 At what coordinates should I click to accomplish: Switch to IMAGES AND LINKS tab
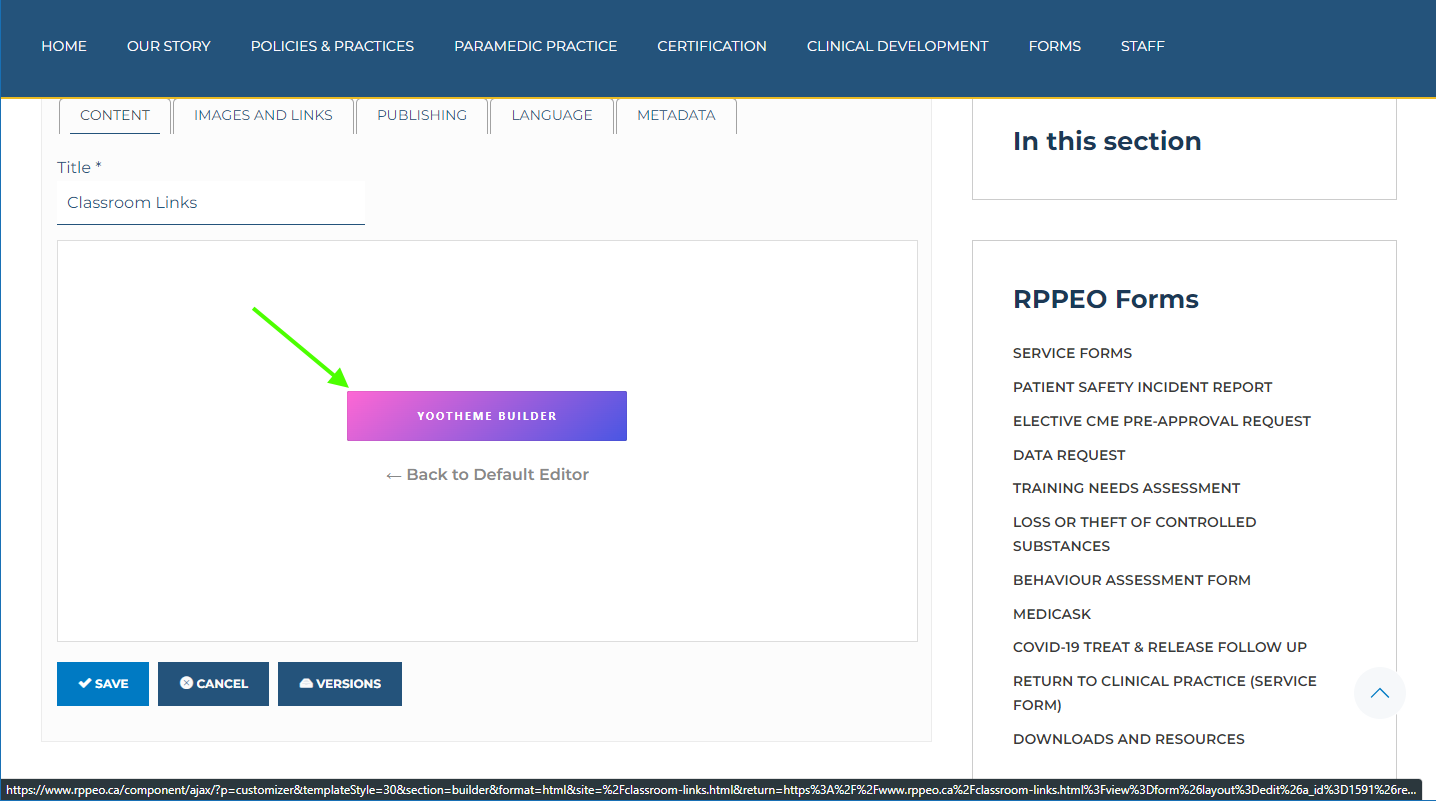(263, 115)
